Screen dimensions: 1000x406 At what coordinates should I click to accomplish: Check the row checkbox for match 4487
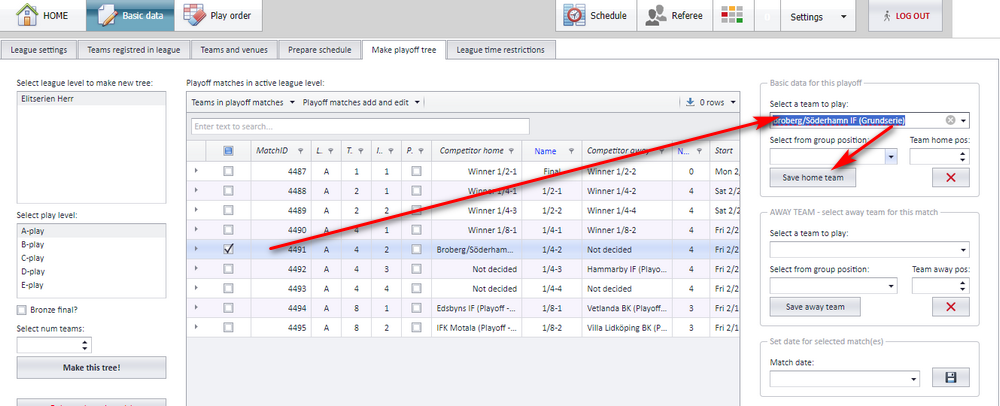pos(228,171)
